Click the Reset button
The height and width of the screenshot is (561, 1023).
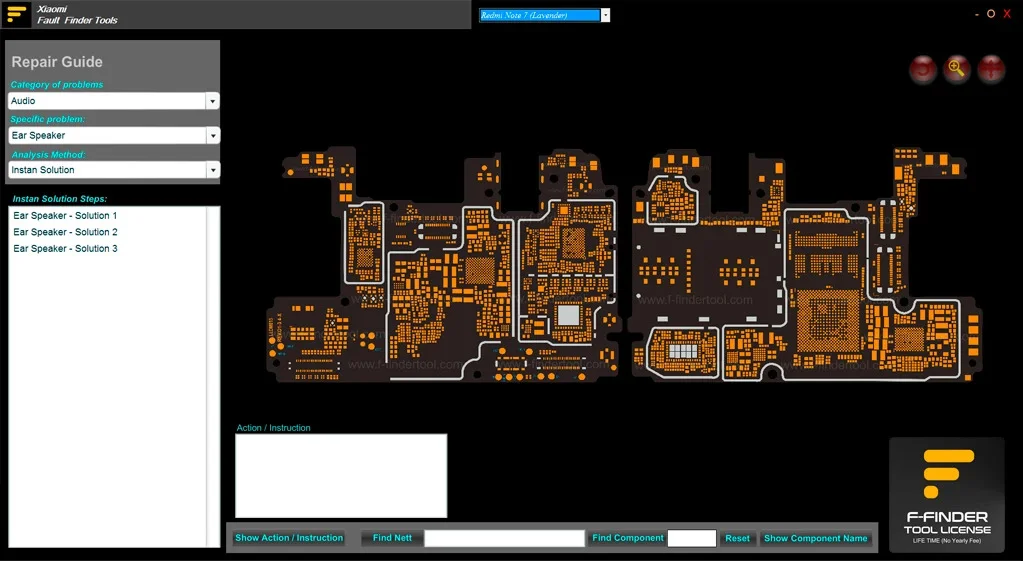click(737, 539)
